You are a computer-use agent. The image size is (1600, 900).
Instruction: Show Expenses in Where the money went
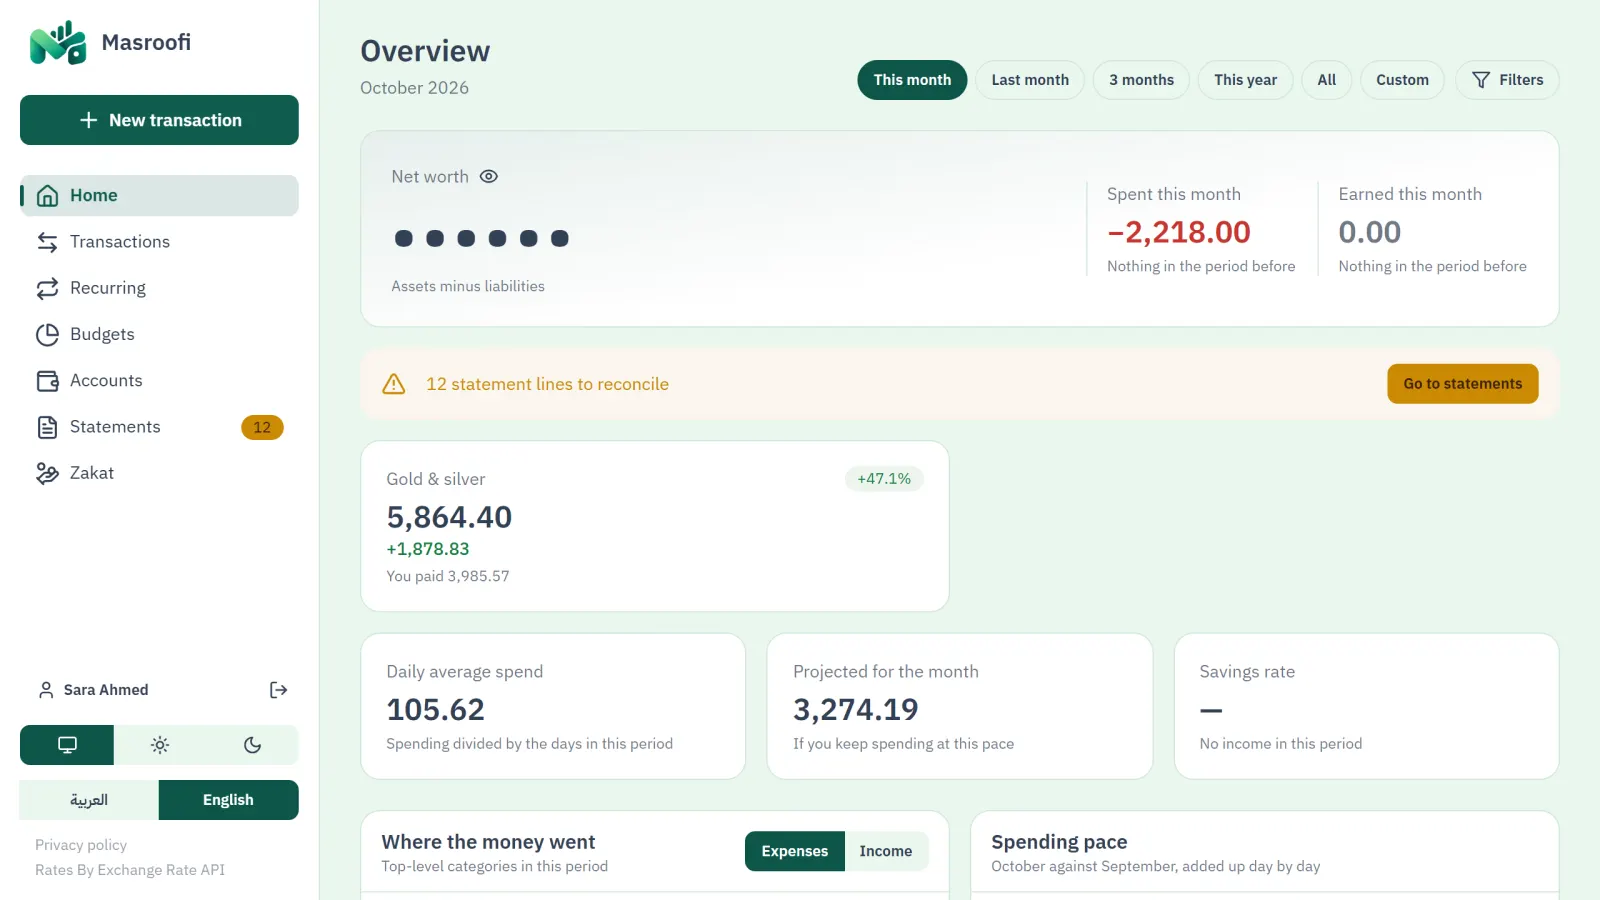pyautogui.click(x=795, y=851)
